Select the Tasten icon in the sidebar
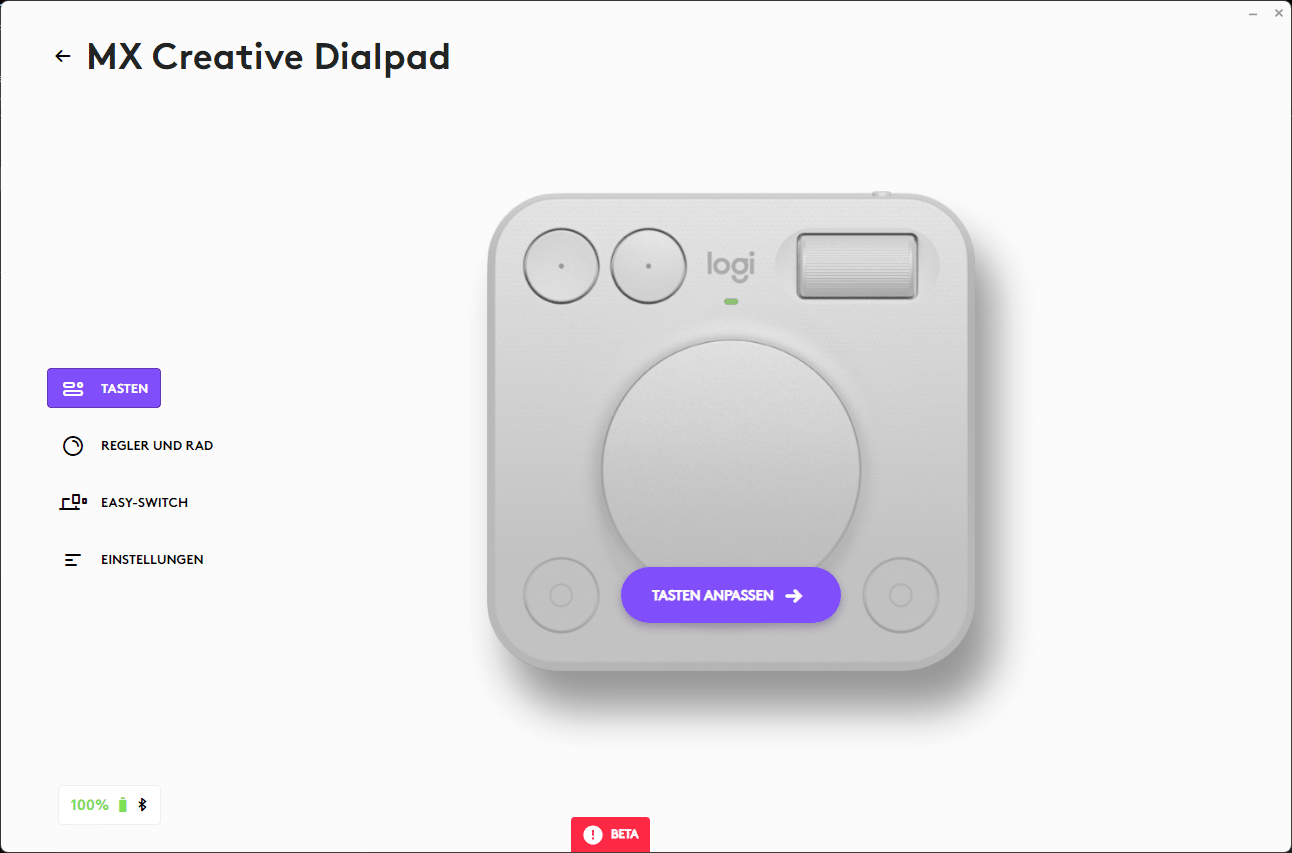The width and height of the screenshot is (1292, 853). click(73, 388)
